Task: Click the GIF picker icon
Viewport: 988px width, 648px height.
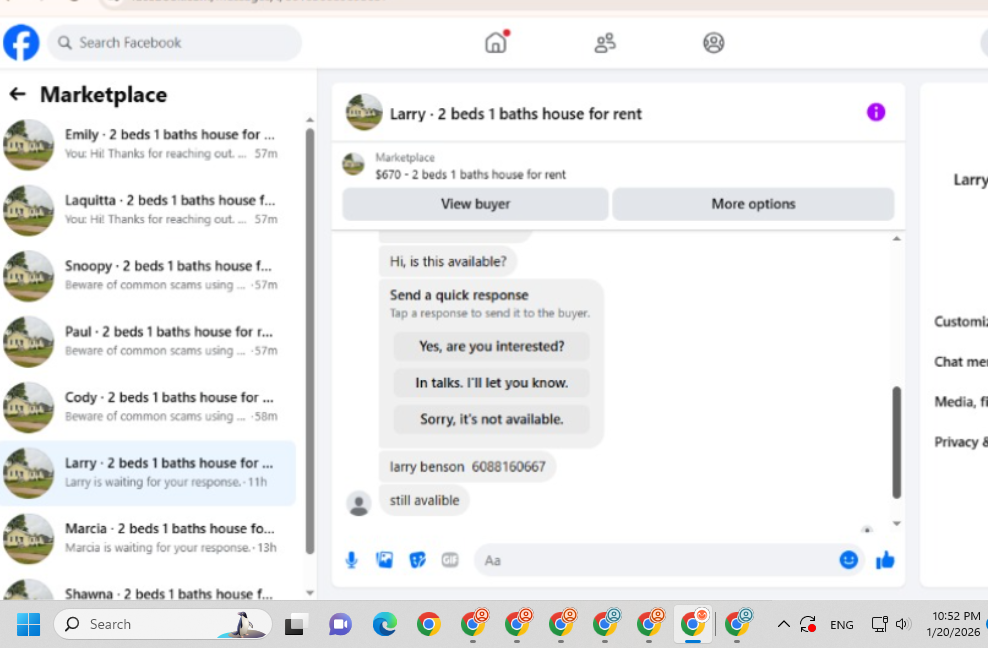Action: point(450,560)
